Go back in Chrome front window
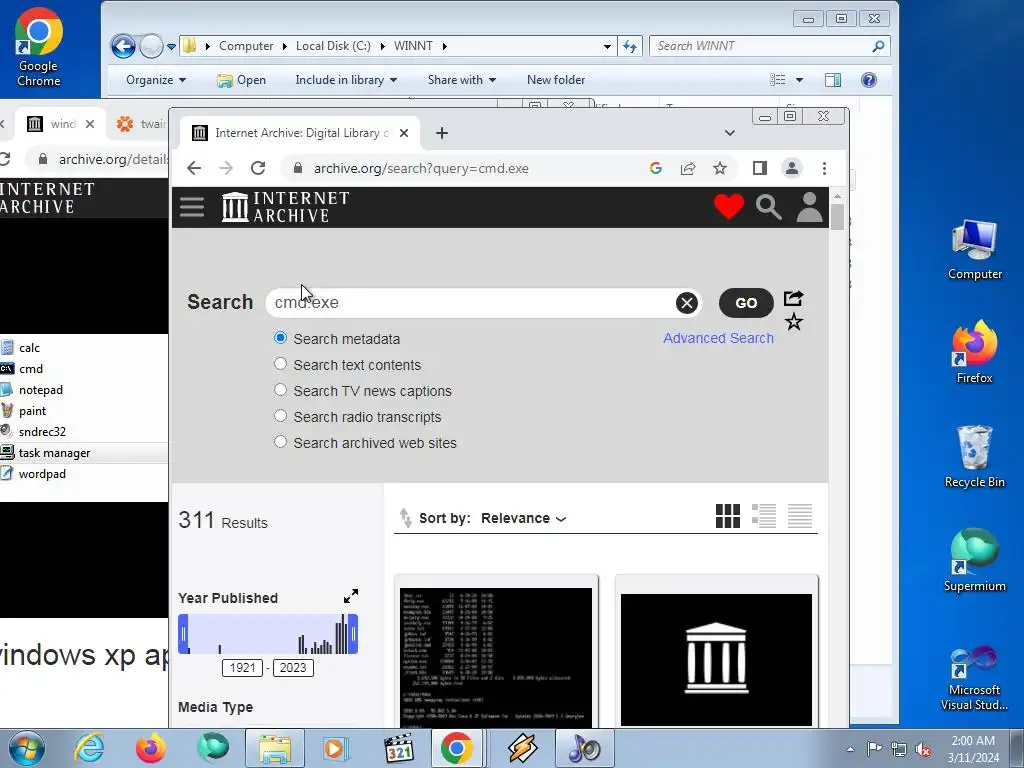Viewport: 1024px width, 768px height. point(194,168)
